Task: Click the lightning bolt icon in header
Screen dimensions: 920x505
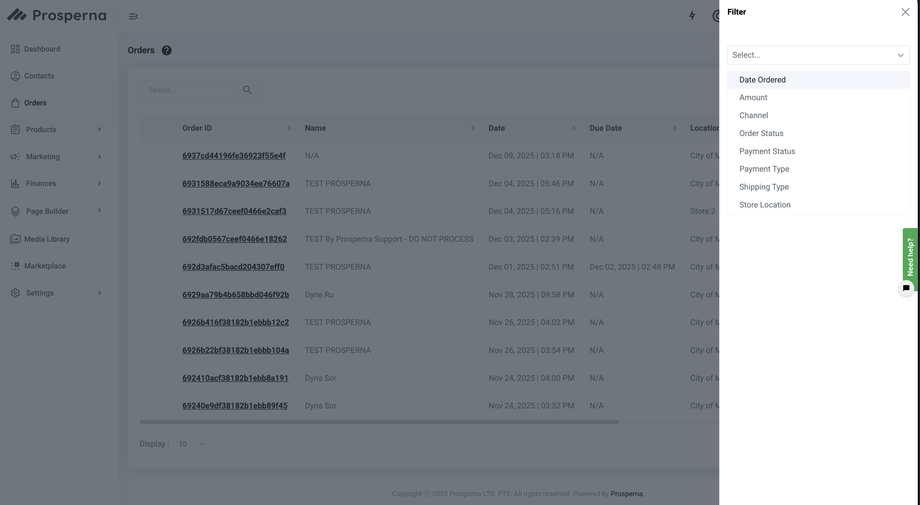Action: (692, 16)
